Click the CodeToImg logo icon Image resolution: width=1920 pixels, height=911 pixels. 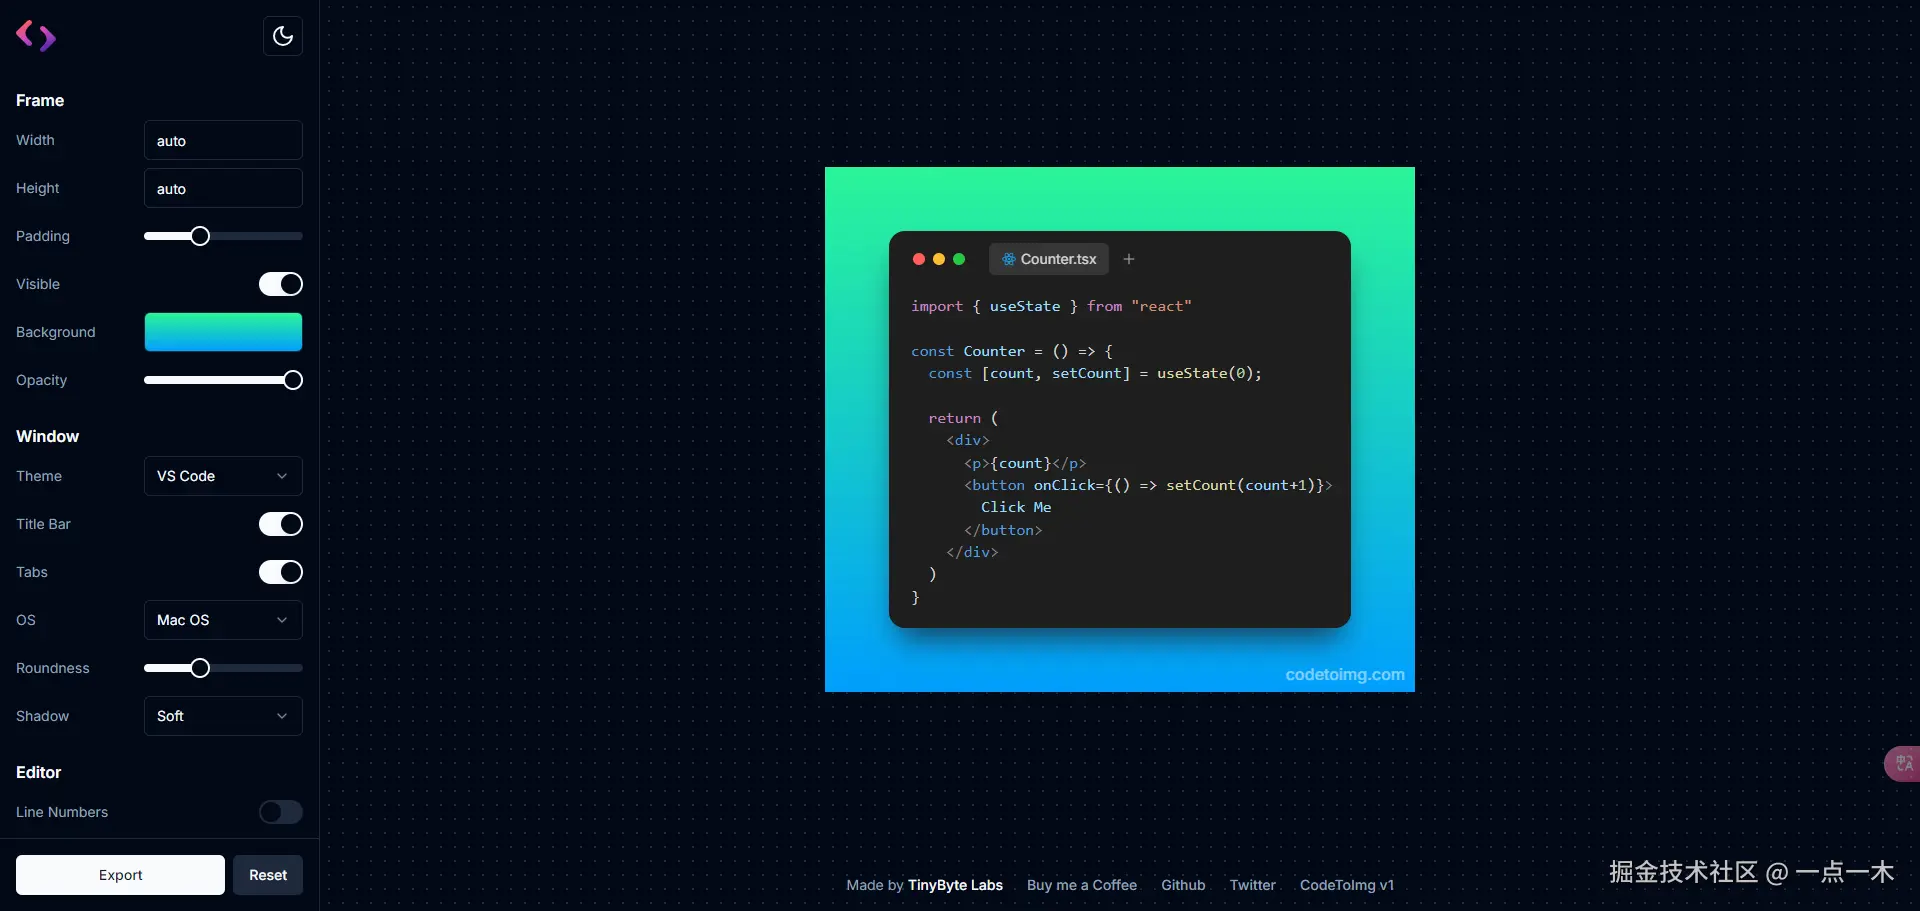pos(36,36)
